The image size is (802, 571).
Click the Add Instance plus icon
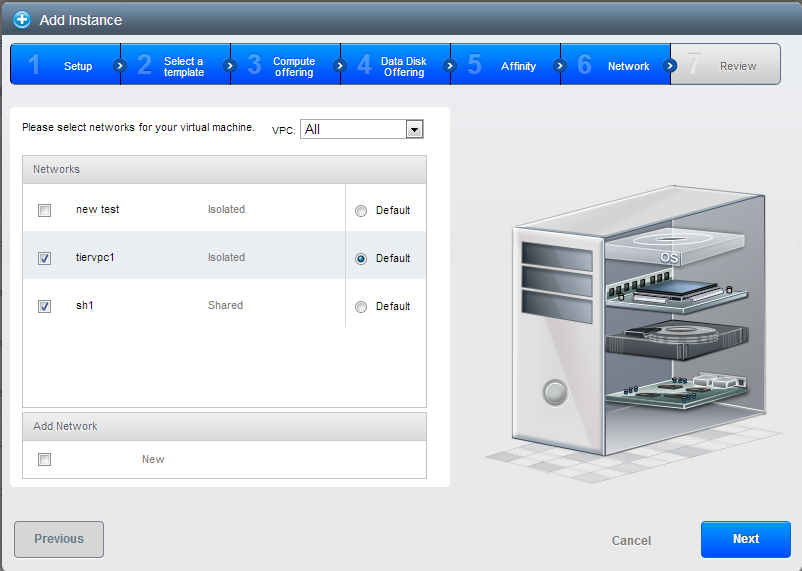(x=21, y=20)
